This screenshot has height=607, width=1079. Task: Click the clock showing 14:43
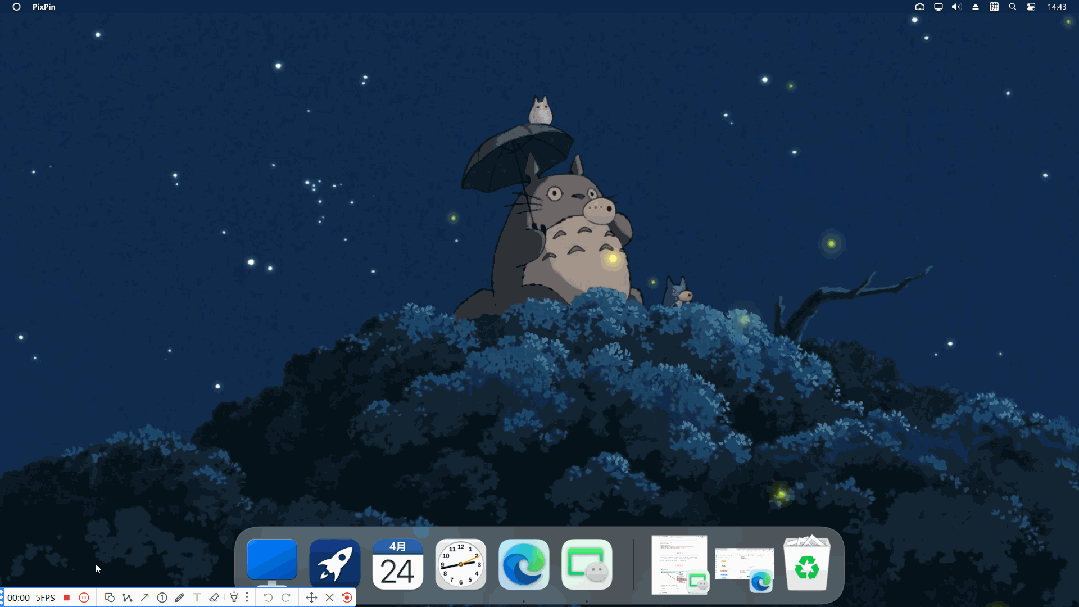[1056, 7]
